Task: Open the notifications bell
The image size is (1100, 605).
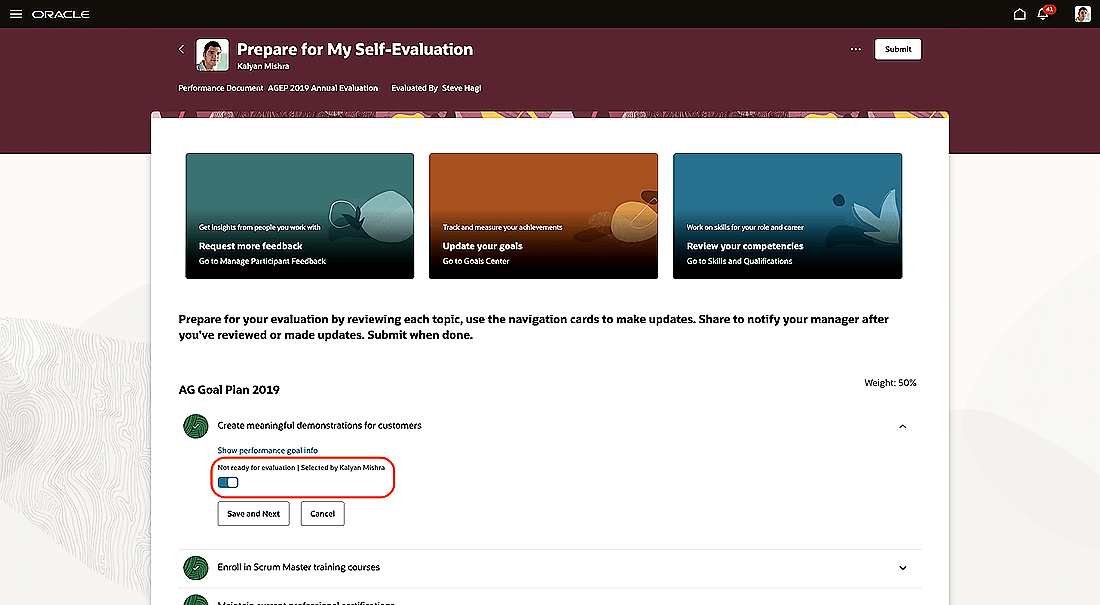Action: click(1044, 14)
